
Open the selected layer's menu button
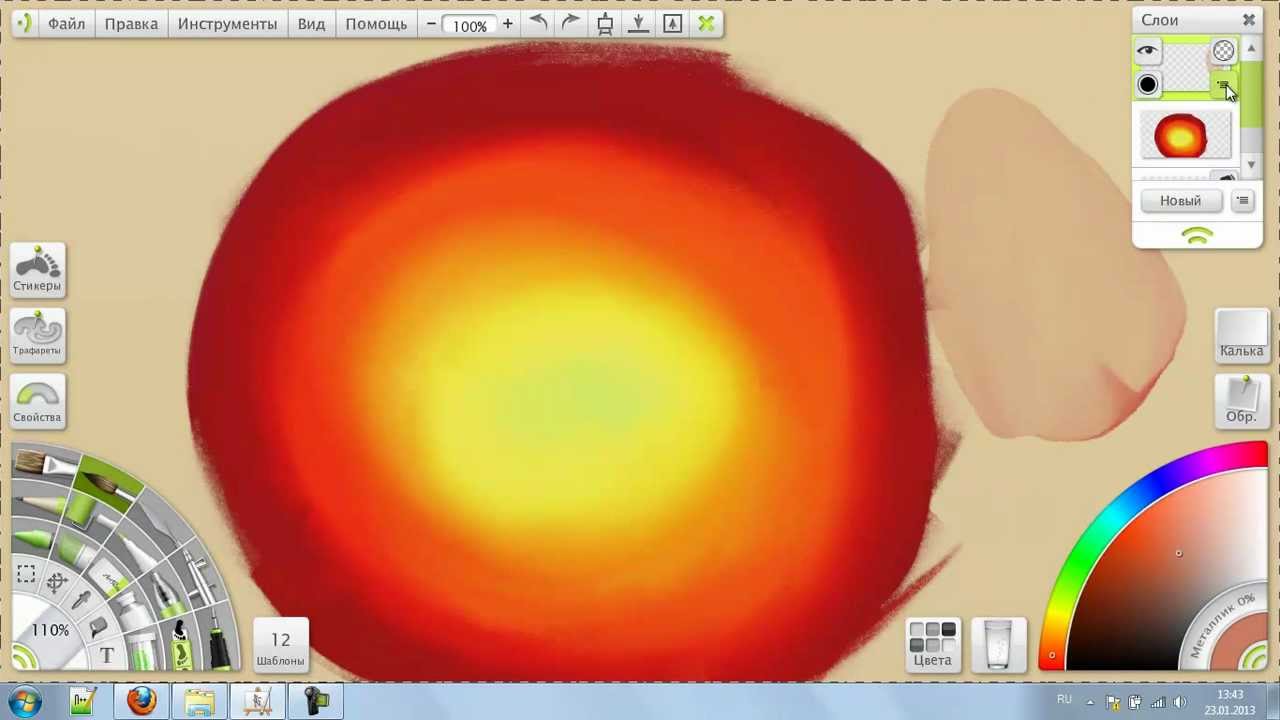tap(1223, 87)
